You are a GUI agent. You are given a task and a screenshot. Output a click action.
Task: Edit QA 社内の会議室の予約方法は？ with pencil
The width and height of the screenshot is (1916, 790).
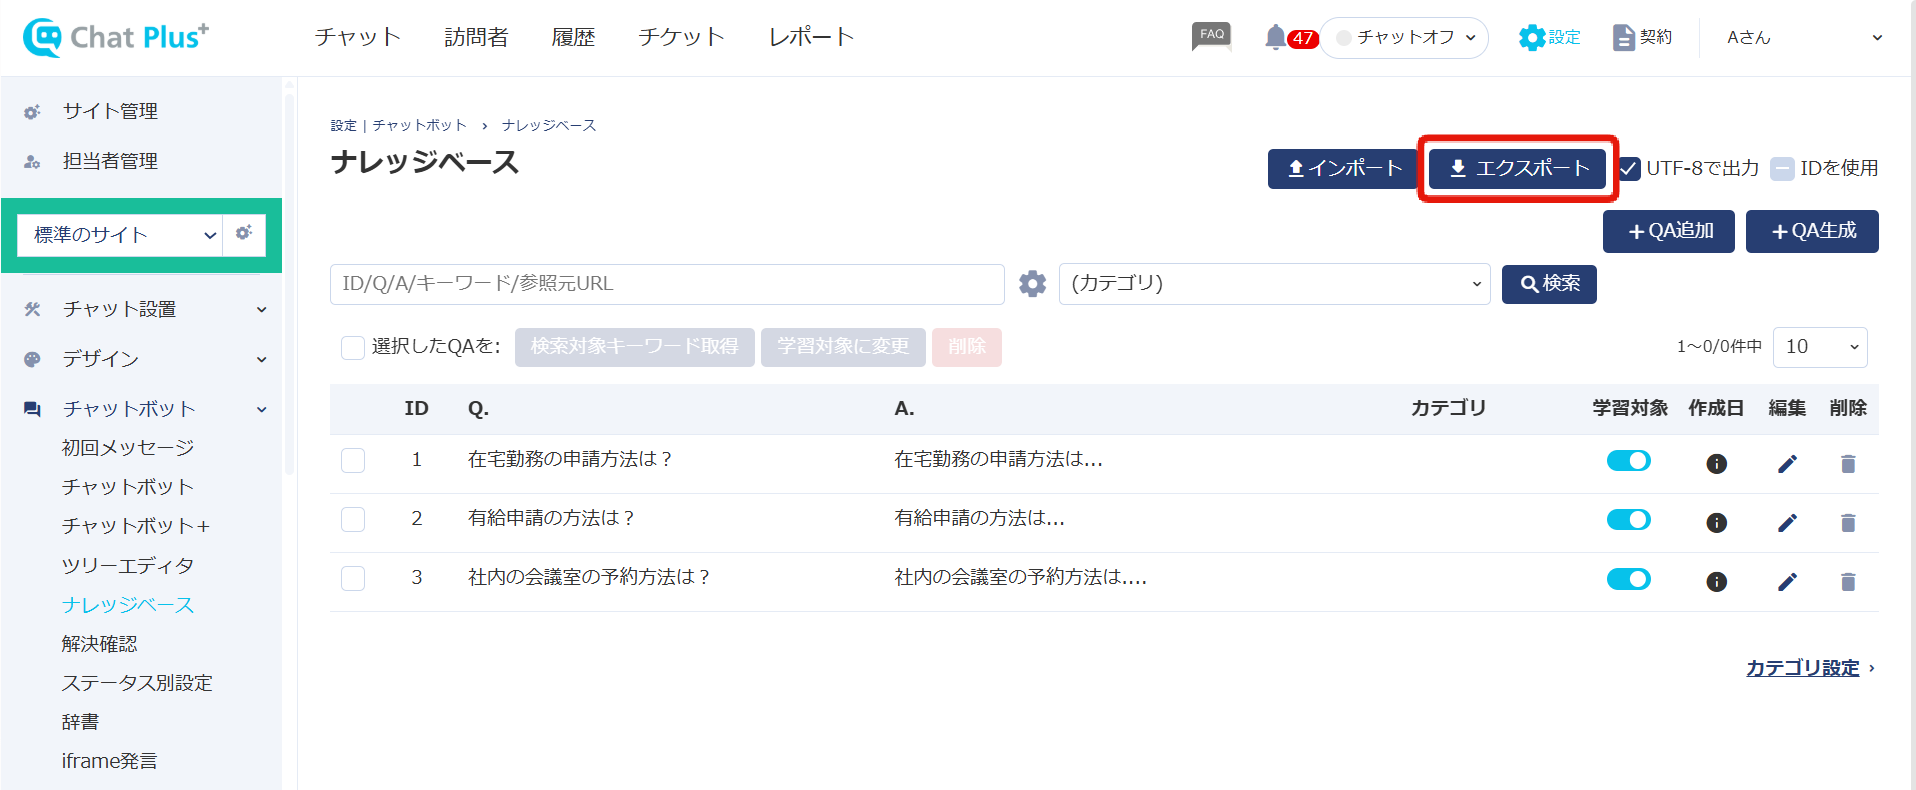1787,581
